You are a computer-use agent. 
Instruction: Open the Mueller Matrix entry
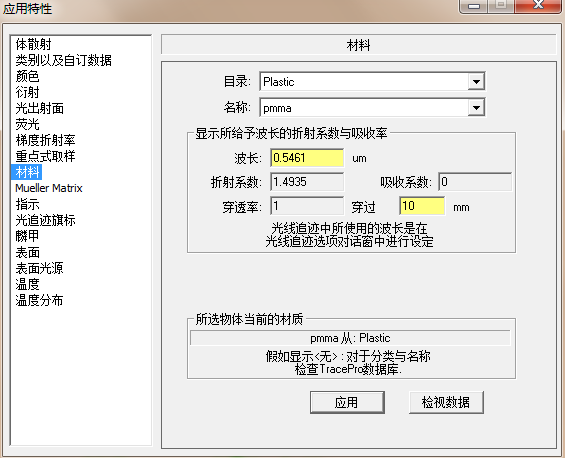(x=49, y=188)
